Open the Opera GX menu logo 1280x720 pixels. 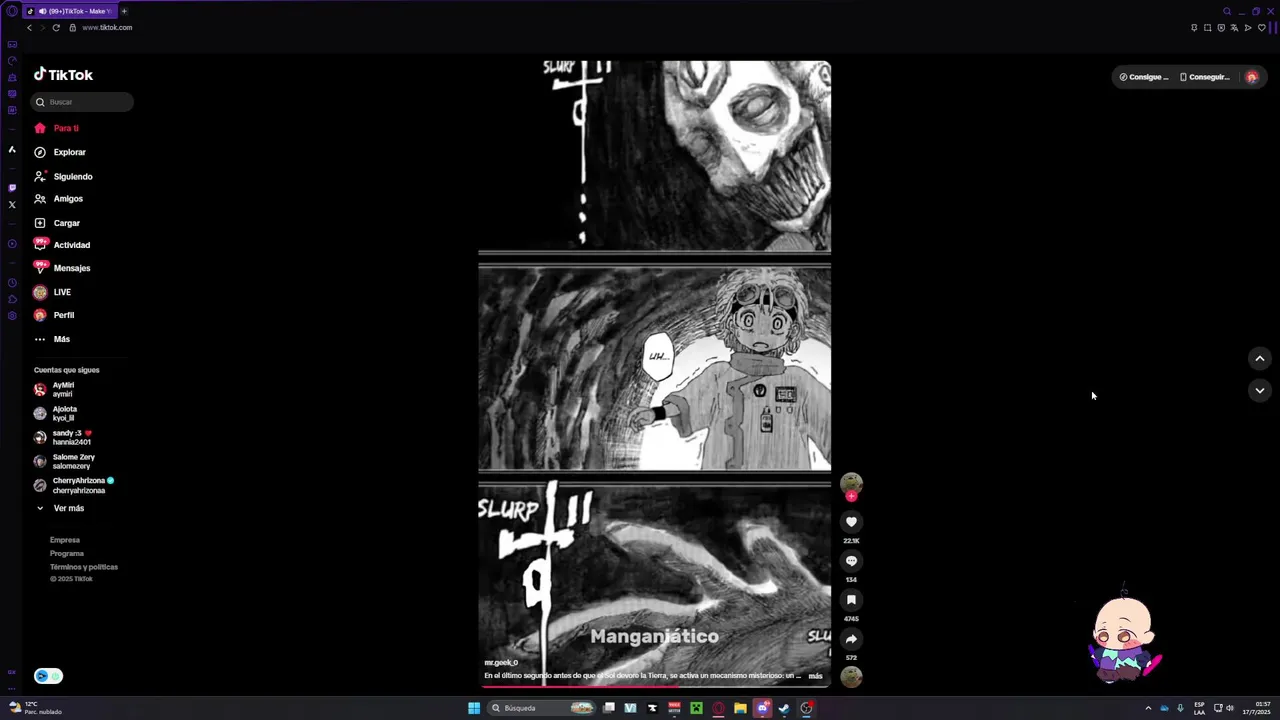(12, 11)
